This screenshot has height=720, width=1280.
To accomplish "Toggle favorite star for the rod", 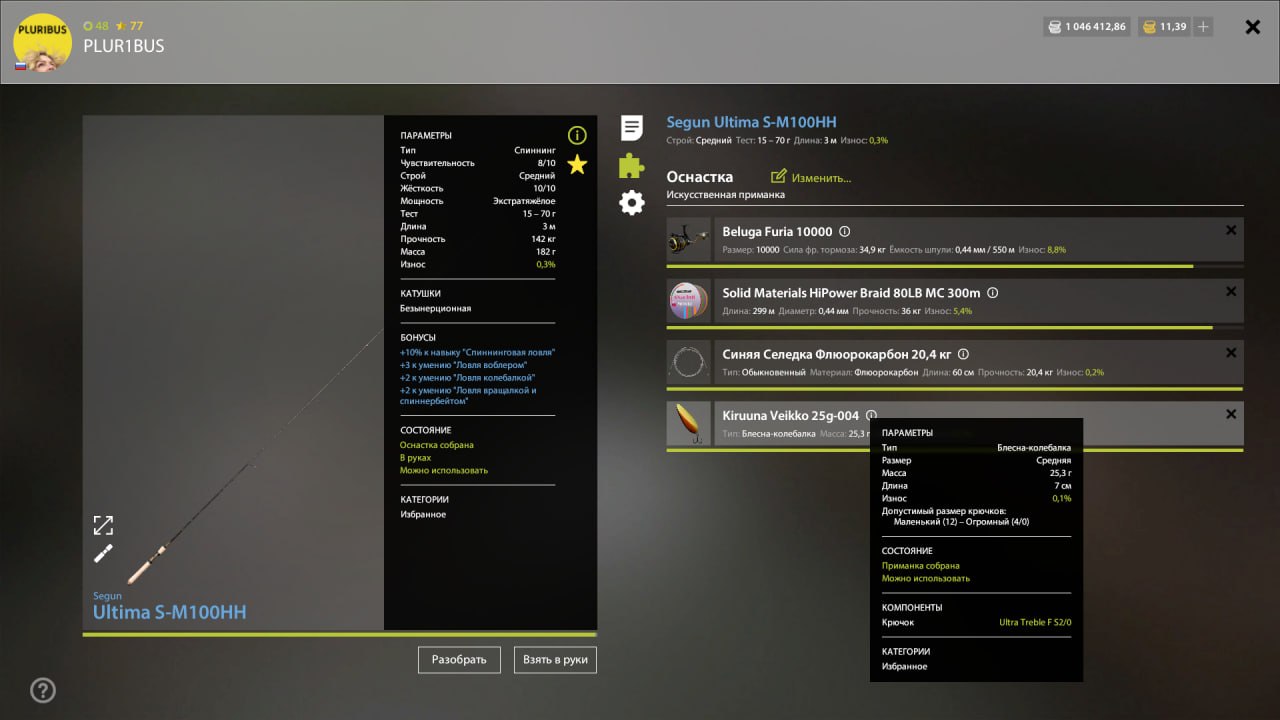I will (577, 165).
